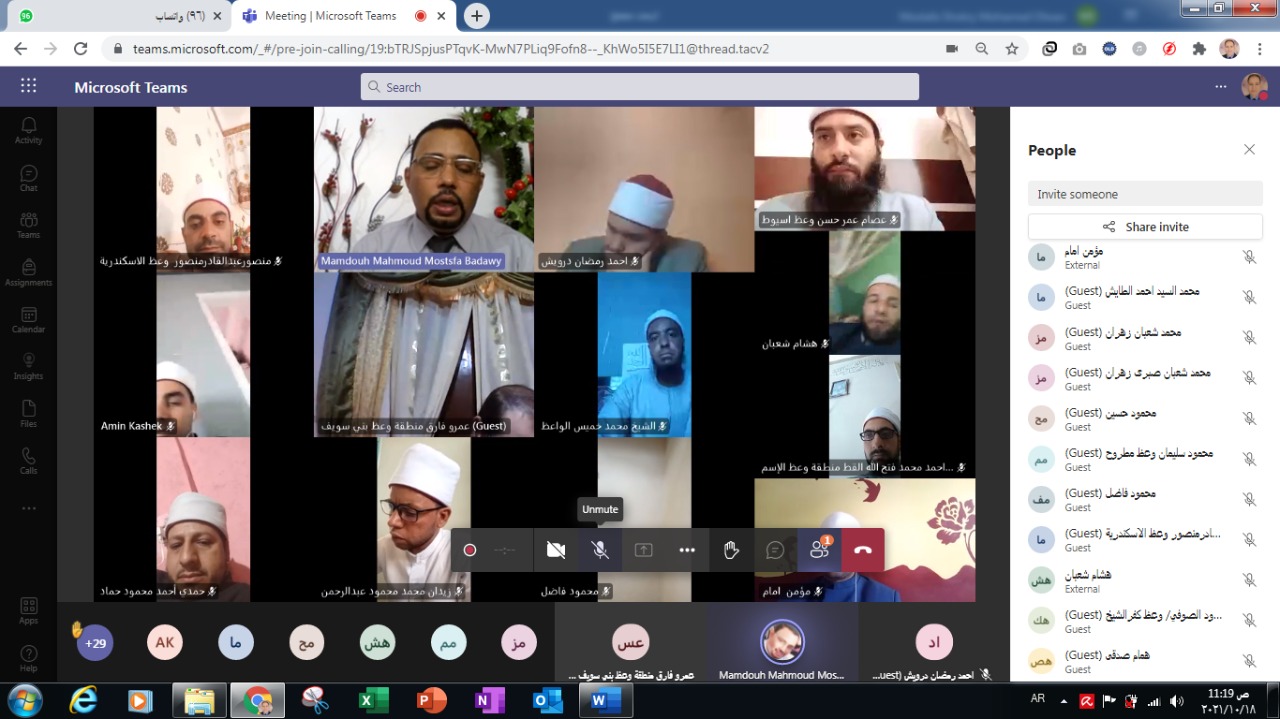Expand more actions in call toolbar
Image resolution: width=1280 pixels, height=719 pixels.
[687, 550]
